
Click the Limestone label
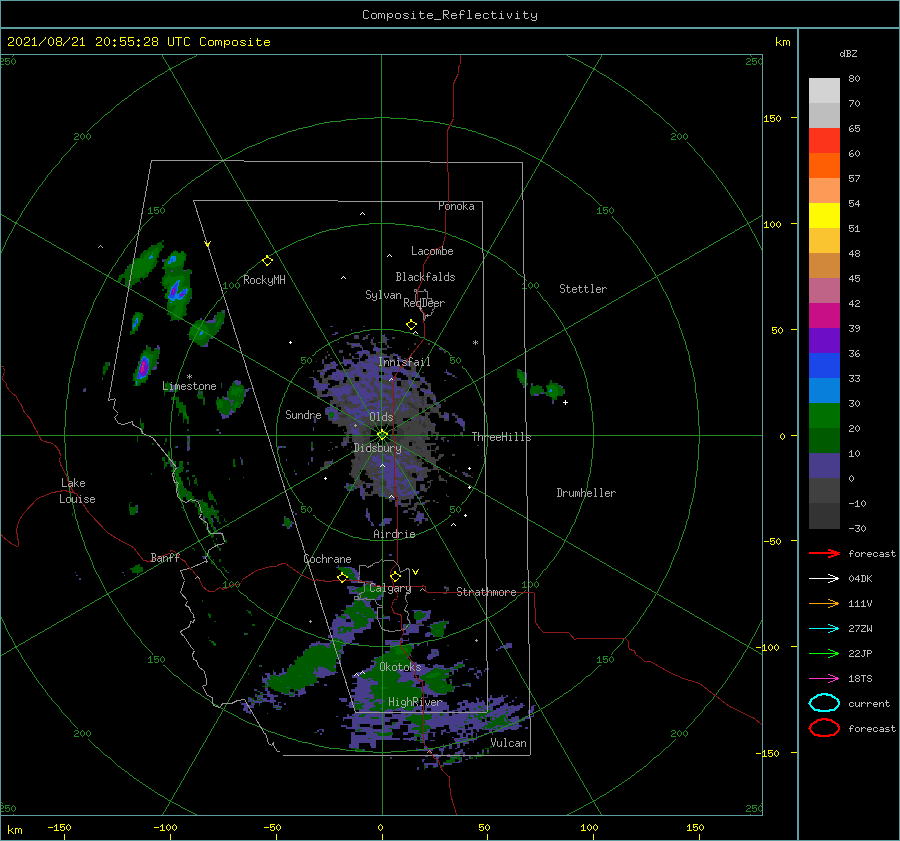coord(189,386)
